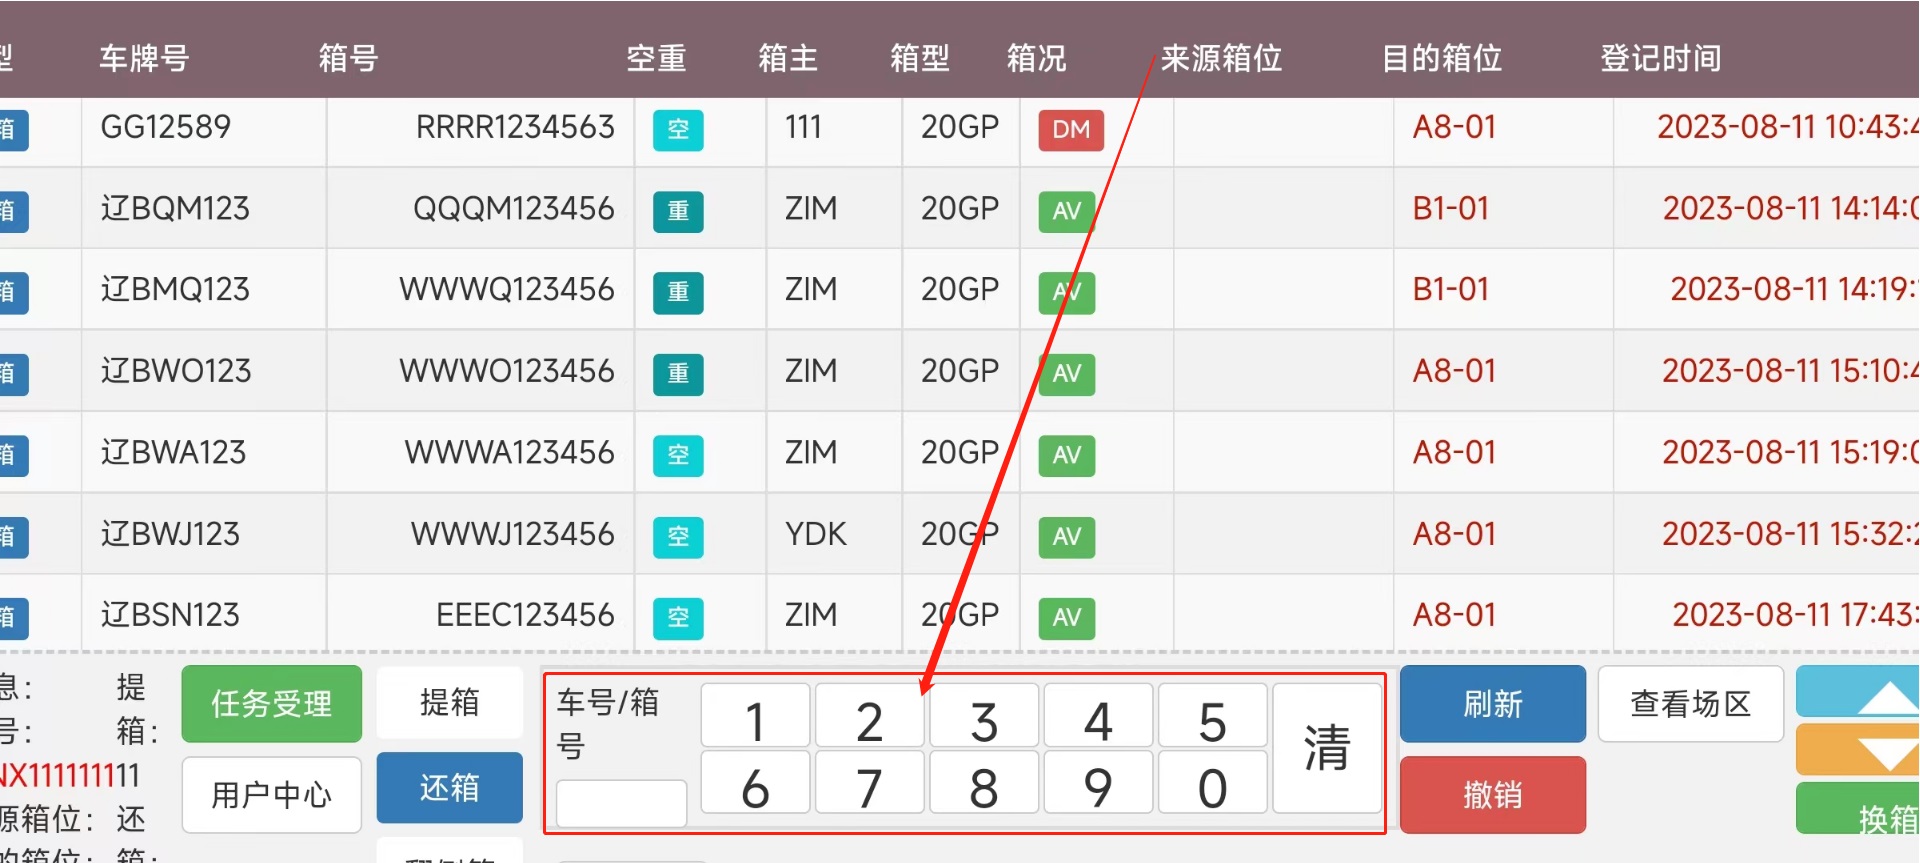Click the AV badge in the WWWJ123456 row
Viewport: 1920px width, 863px height.
click(1066, 537)
